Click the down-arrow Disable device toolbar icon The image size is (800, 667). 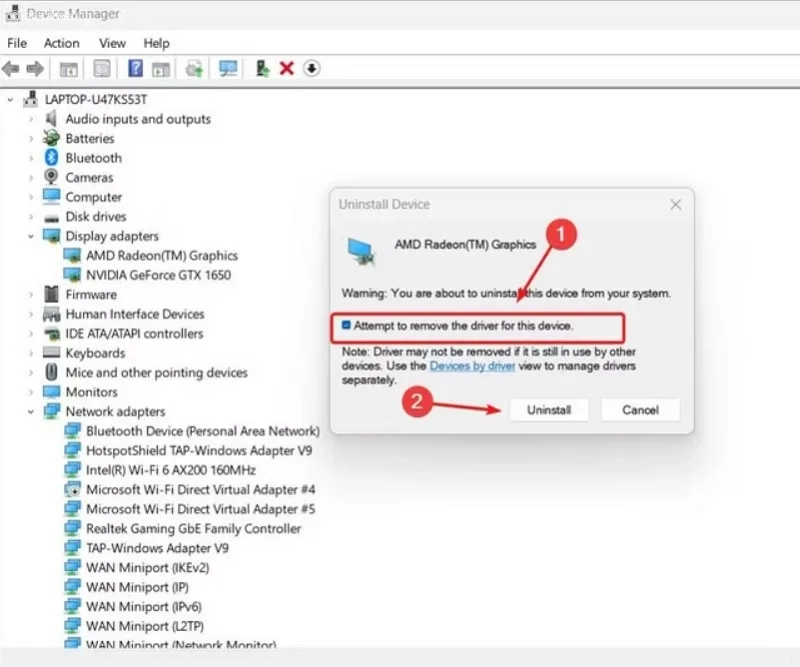click(x=311, y=68)
